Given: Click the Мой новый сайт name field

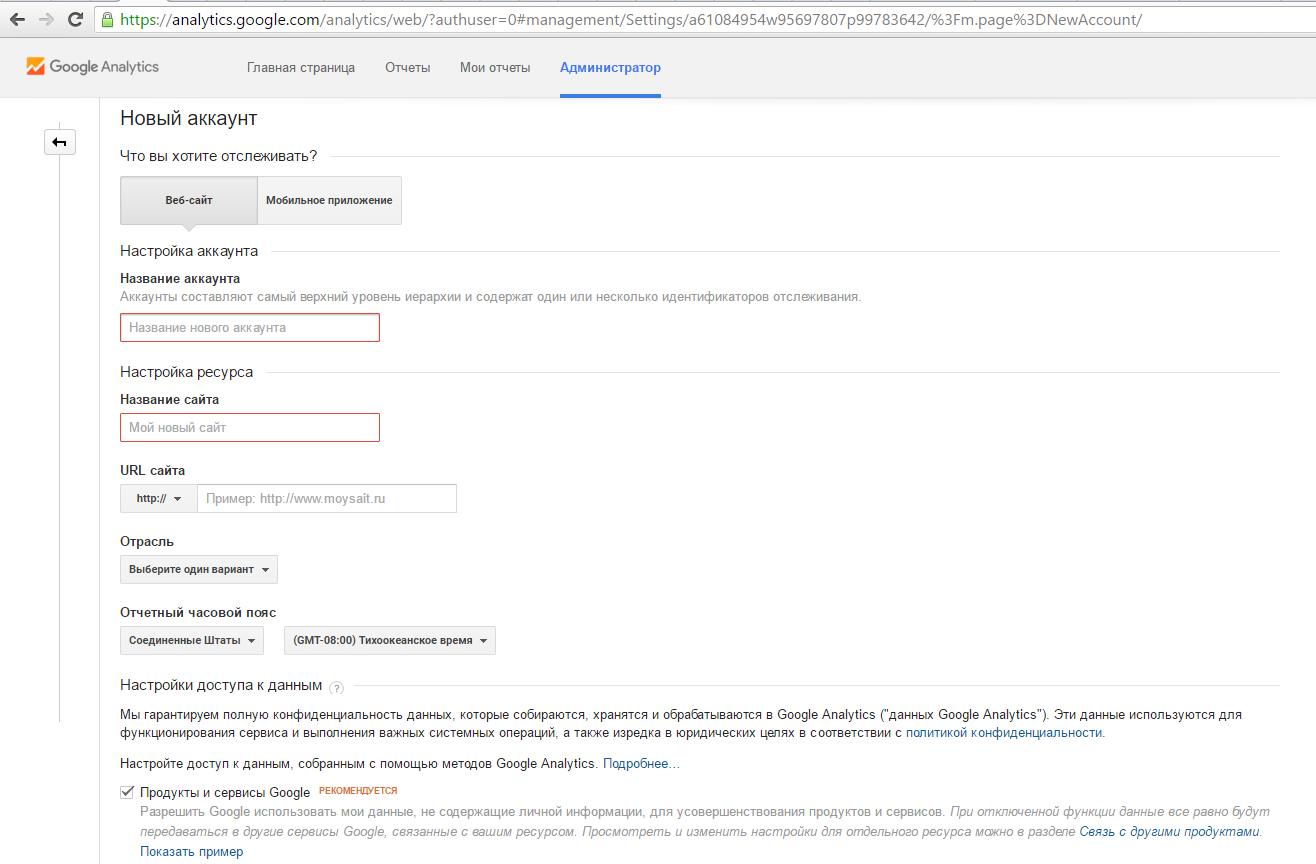Looking at the screenshot, I should 250,427.
